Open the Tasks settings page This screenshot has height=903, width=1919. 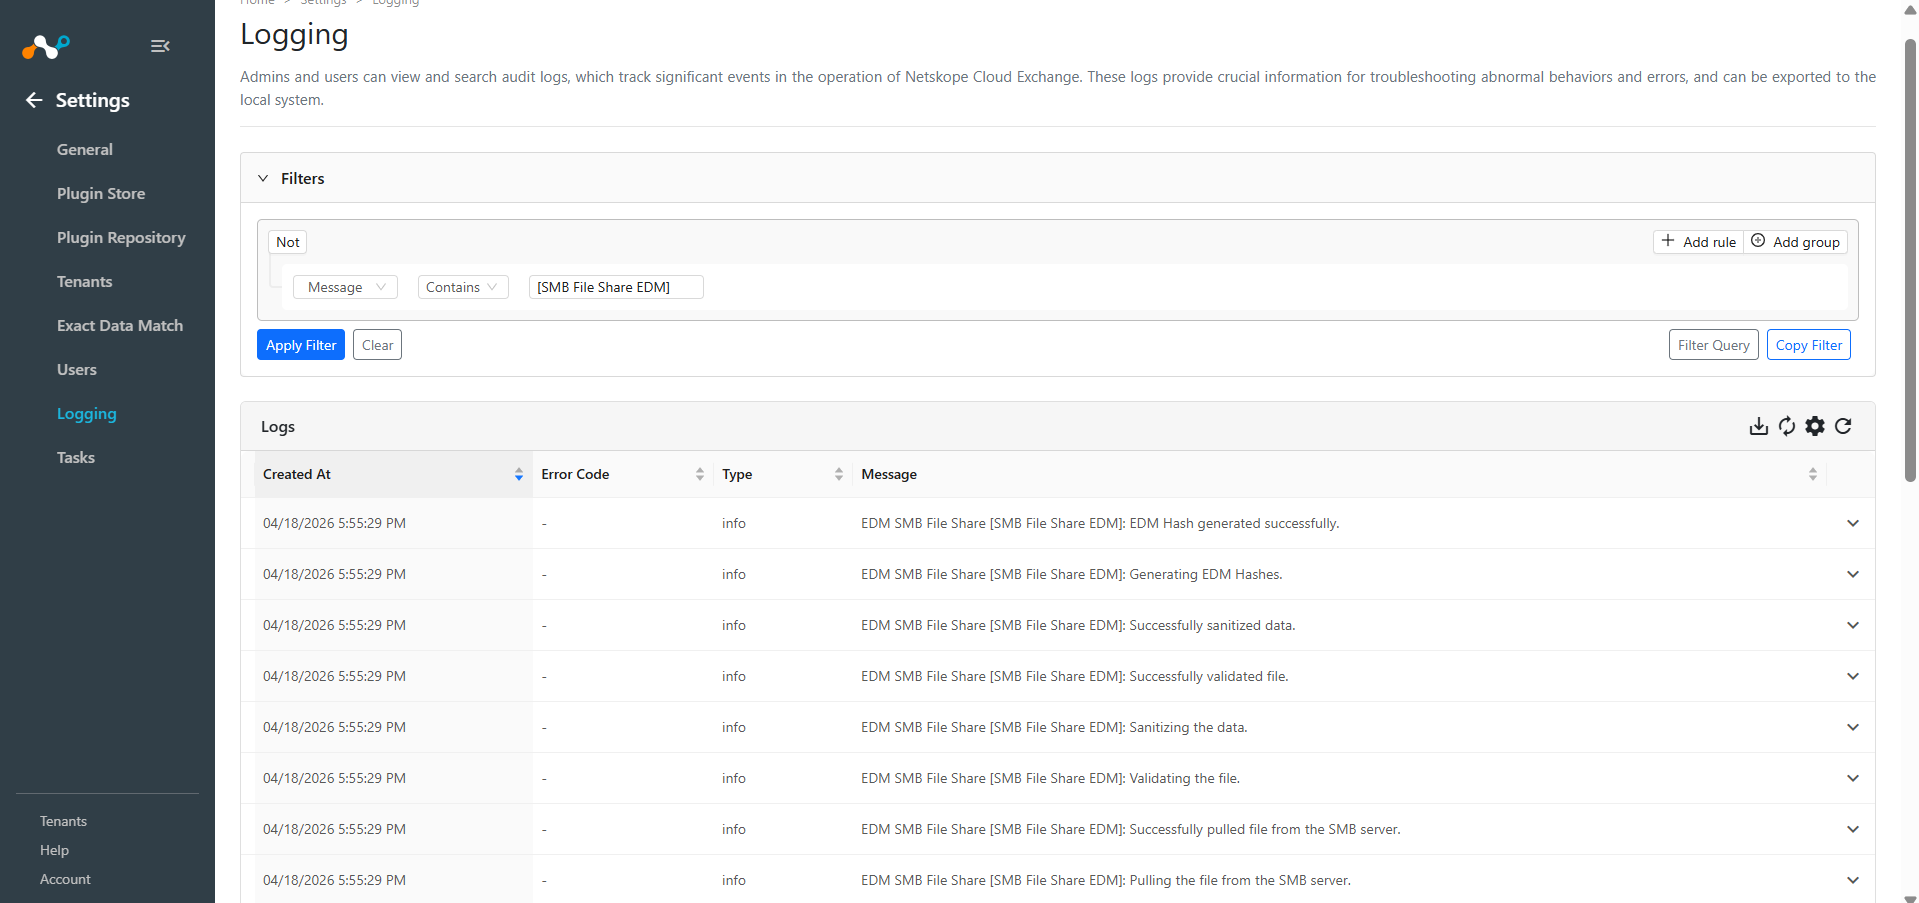pos(76,458)
